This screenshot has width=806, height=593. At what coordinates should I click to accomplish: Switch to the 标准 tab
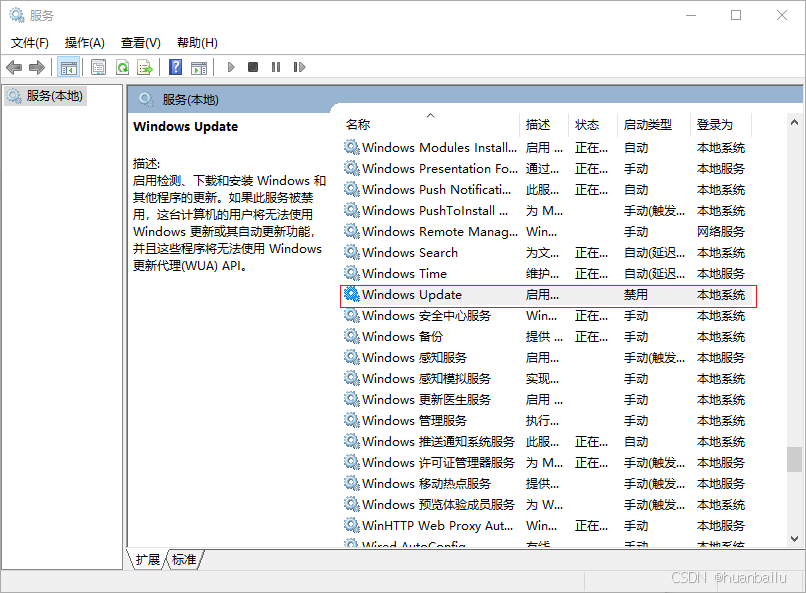(x=185, y=559)
